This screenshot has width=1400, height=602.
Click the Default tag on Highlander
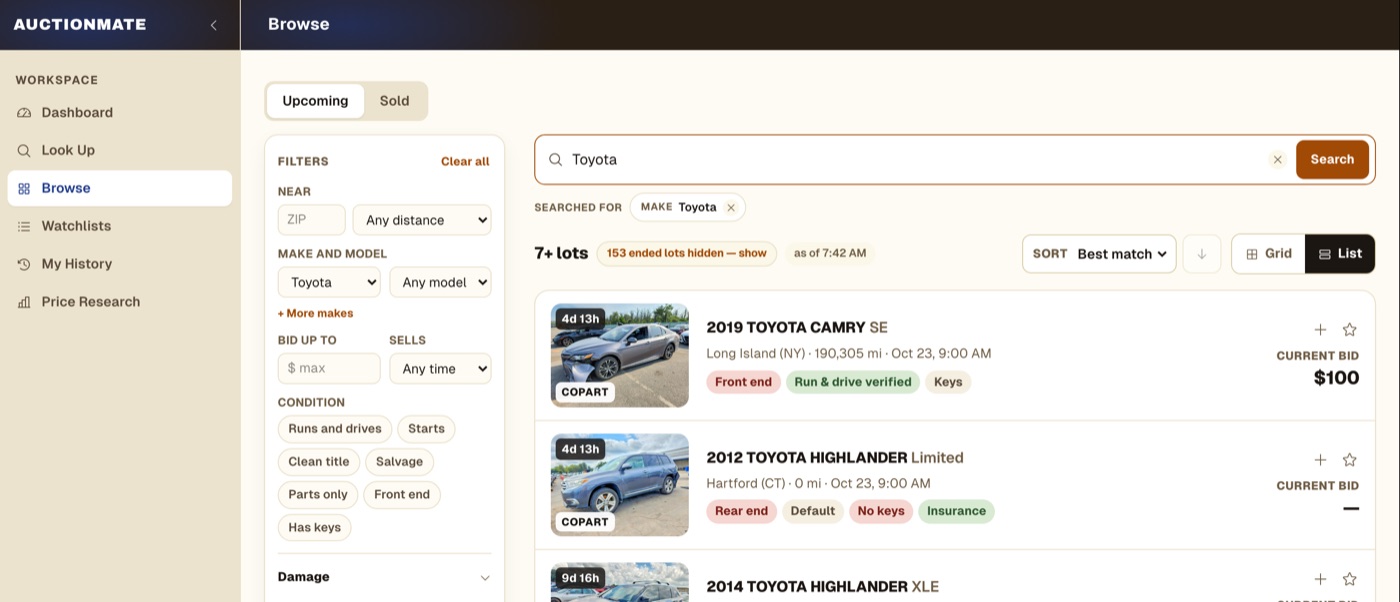(813, 511)
